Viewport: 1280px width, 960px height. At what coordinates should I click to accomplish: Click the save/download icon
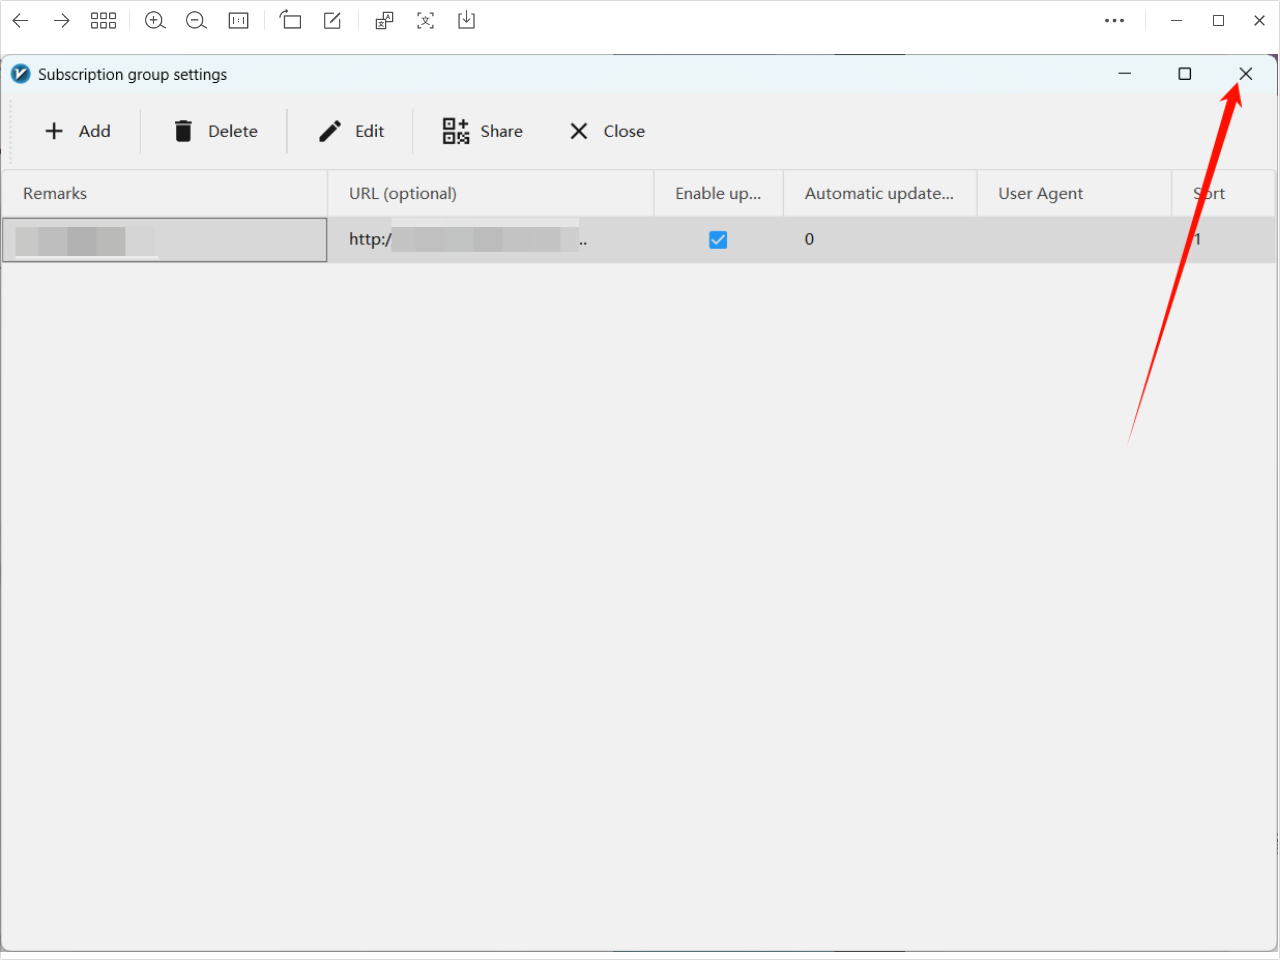tap(466, 21)
